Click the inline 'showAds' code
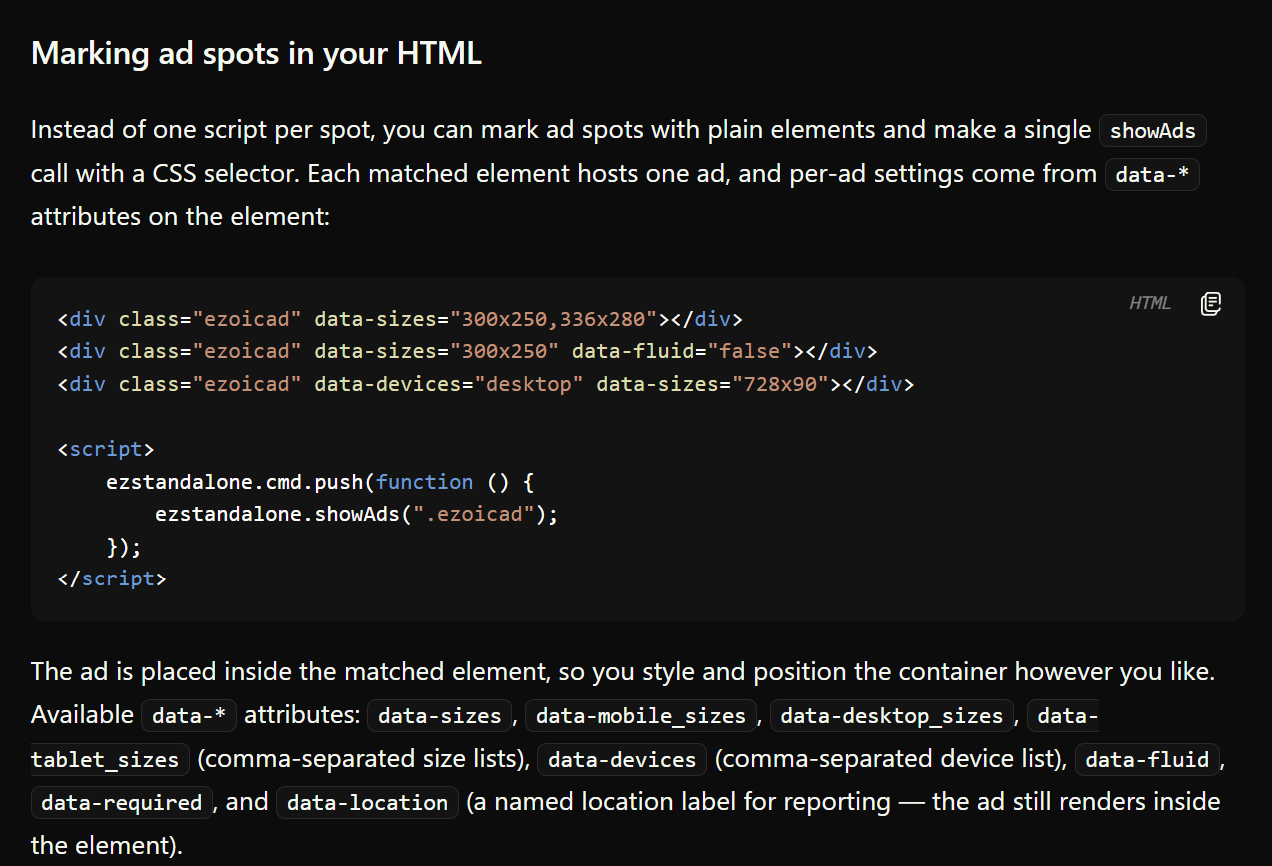This screenshot has width=1272, height=866. click(x=1153, y=131)
